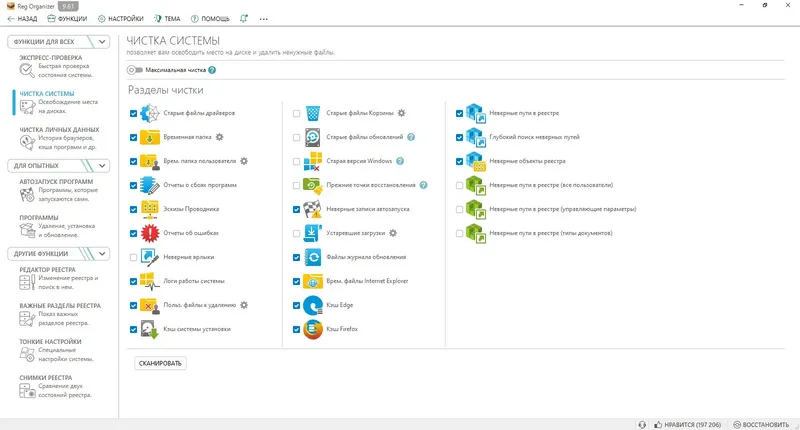Viewport: 800px width, 430px height.
Task: Open Важные разделы реестра in sidebar
Action: point(59,314)
